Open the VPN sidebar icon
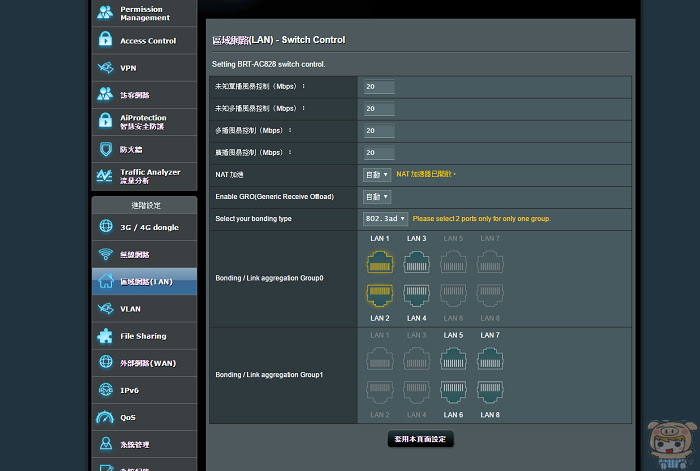 (x=106, y=67)
